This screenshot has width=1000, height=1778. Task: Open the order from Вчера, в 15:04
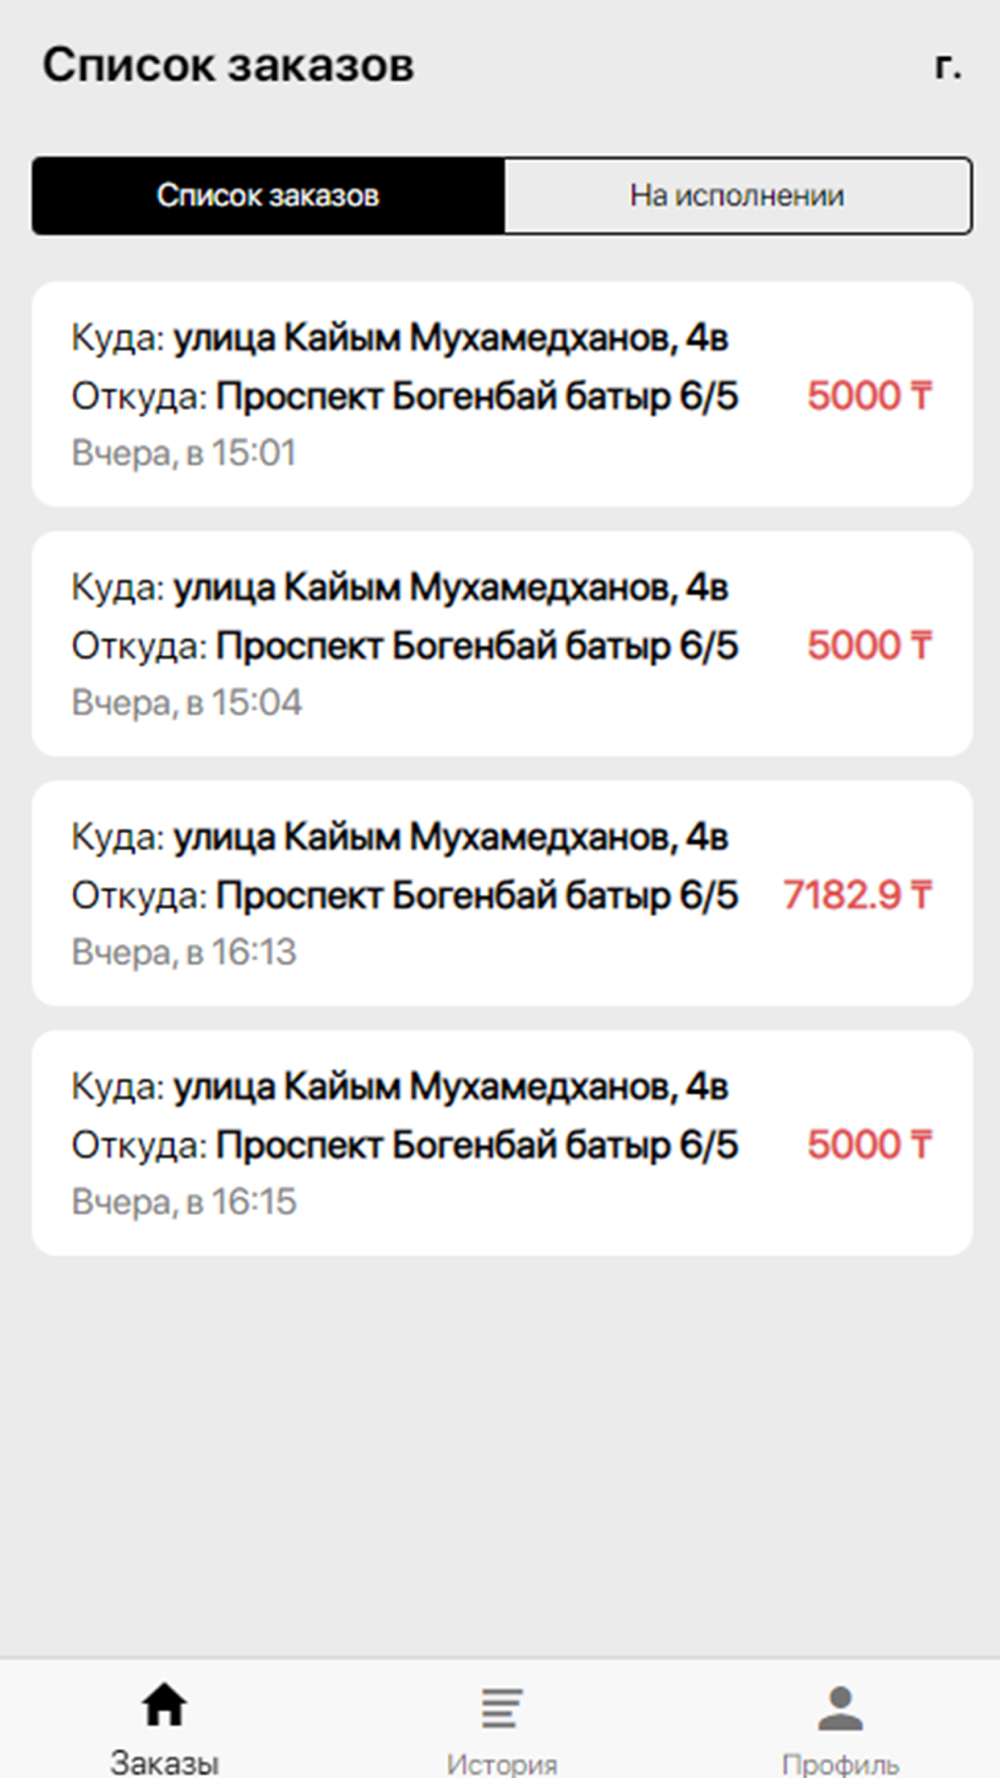point(502,643)
